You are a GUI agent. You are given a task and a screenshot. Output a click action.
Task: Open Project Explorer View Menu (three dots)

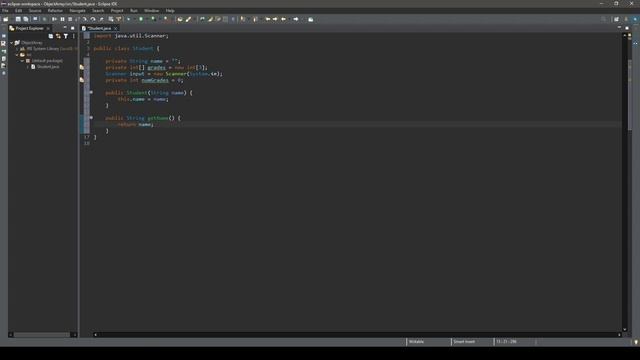click(73, 36)
